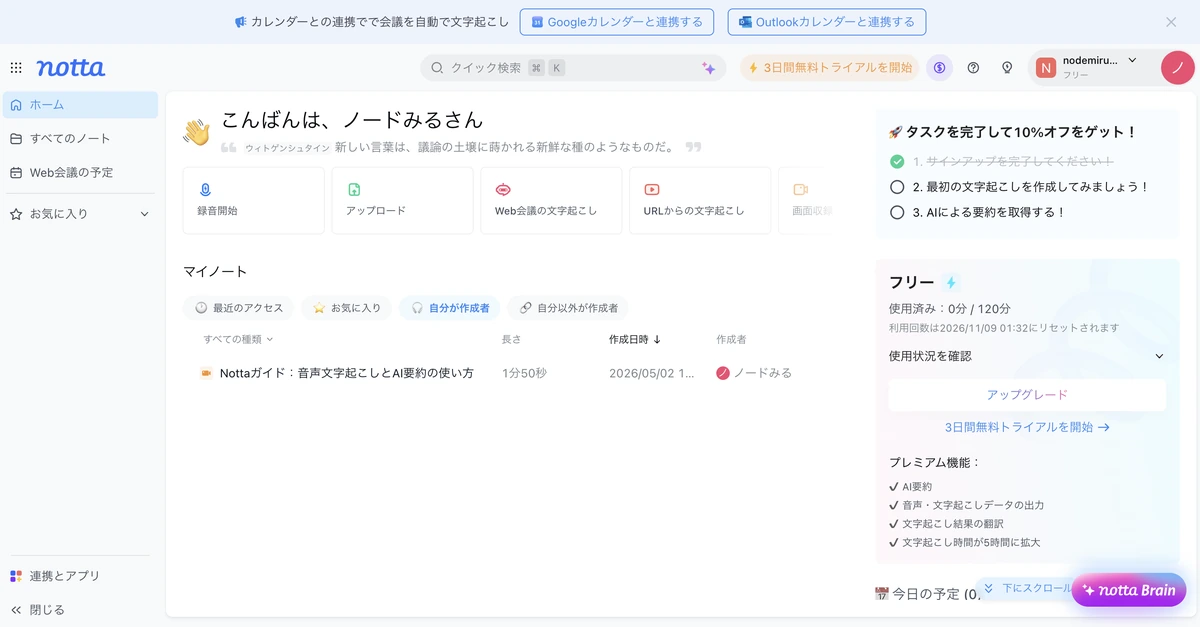Click the red round avatar in the top right corner
1200x627 pixels.
tap(1178, 68)
